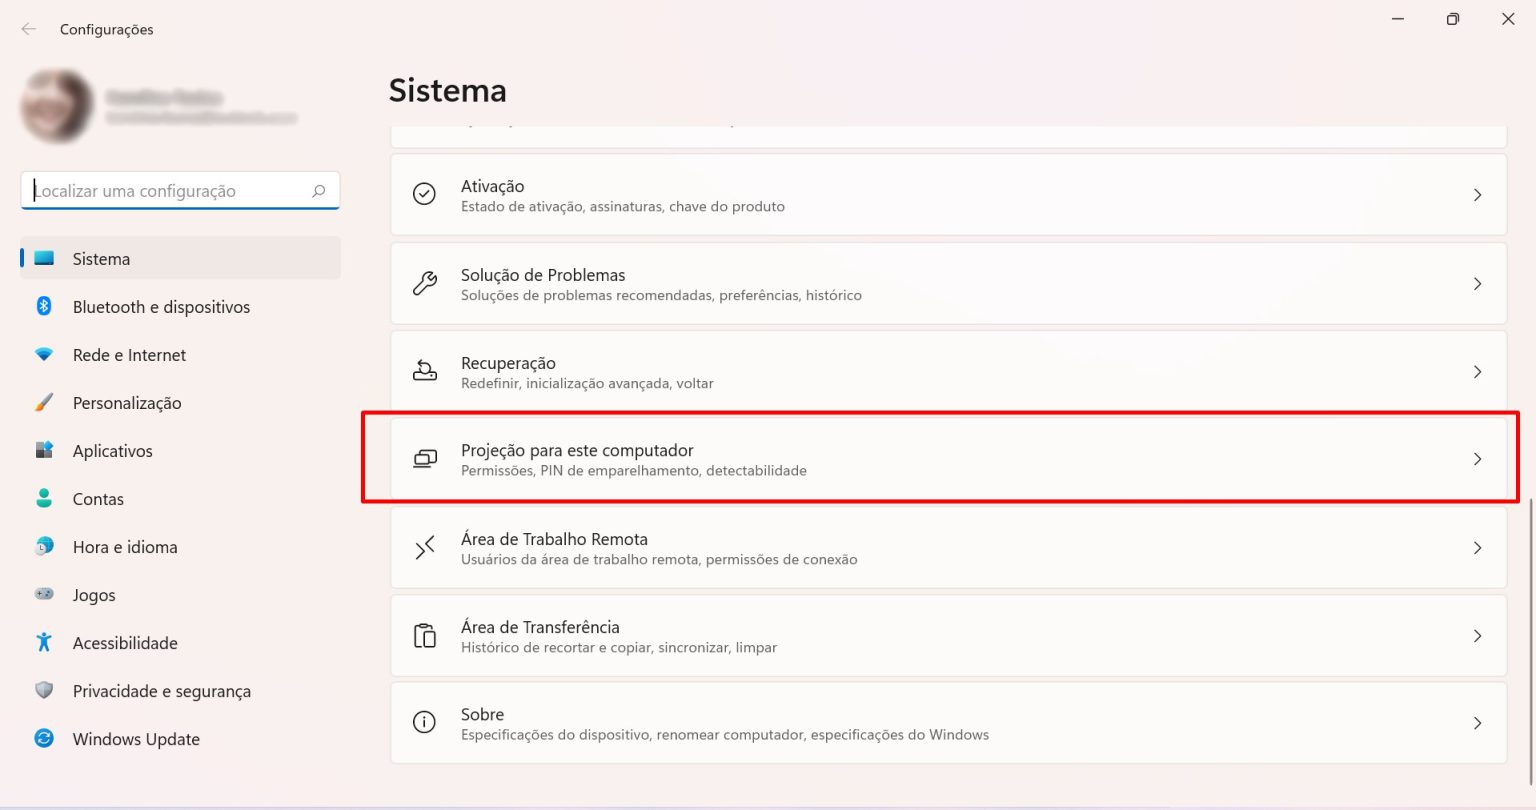
Task: Click the Personalização brush icon
Action: [x=44, y=402]
